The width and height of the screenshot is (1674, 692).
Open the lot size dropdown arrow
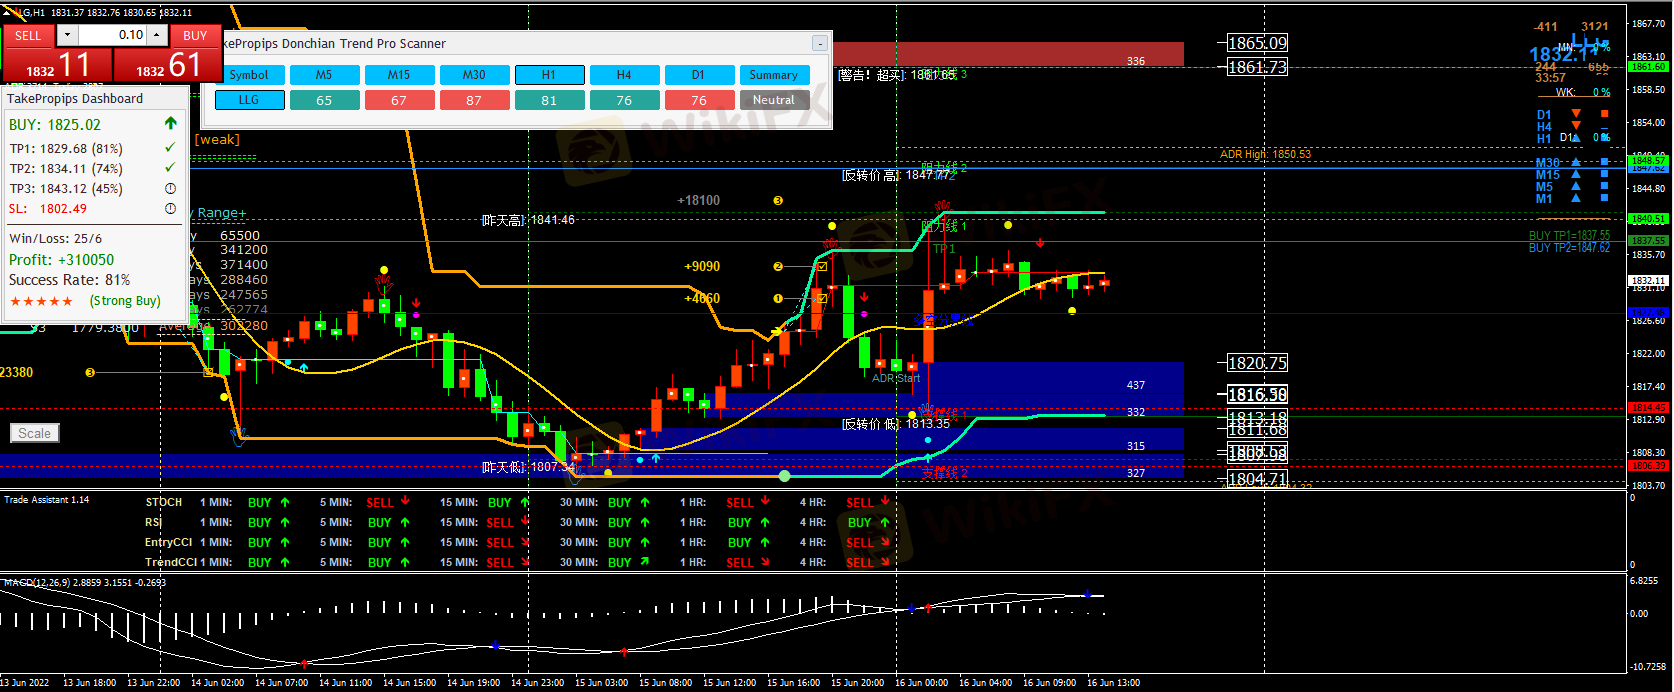click(x=67, y=35)
